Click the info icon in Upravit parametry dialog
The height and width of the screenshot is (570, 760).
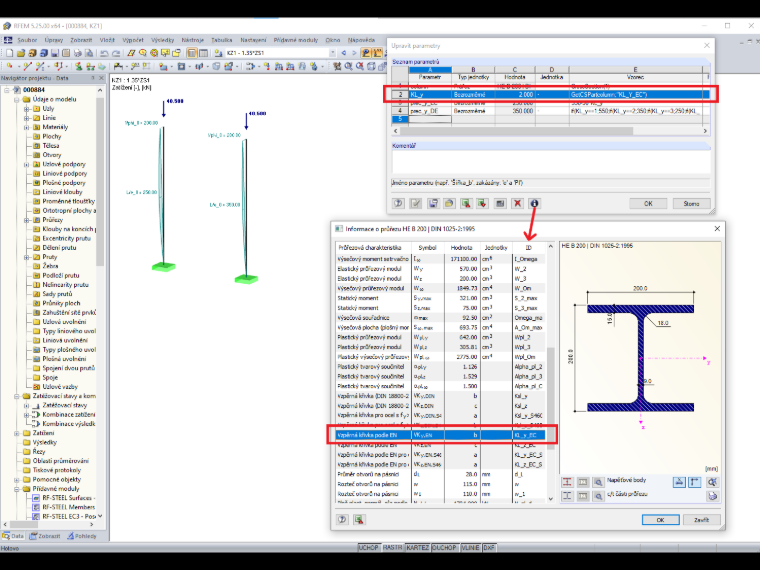[x=534, y=204]
